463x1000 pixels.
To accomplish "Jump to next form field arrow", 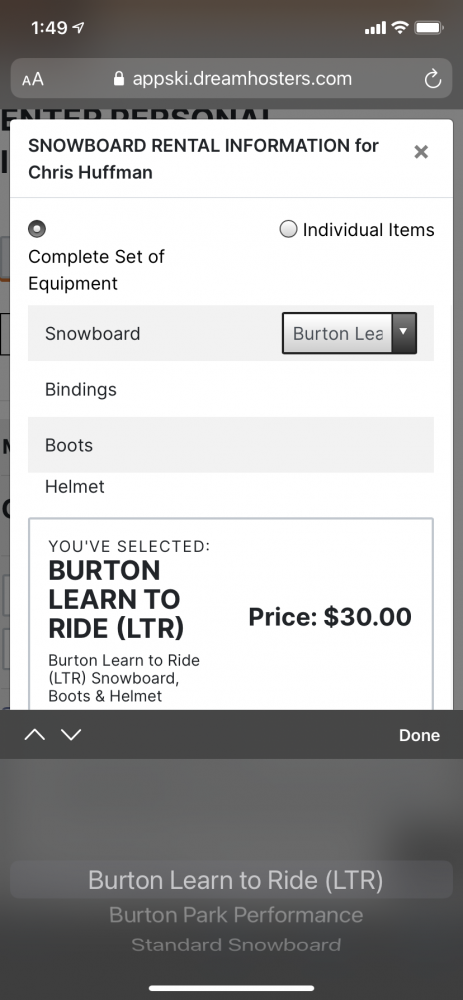I will click(71, 735).
